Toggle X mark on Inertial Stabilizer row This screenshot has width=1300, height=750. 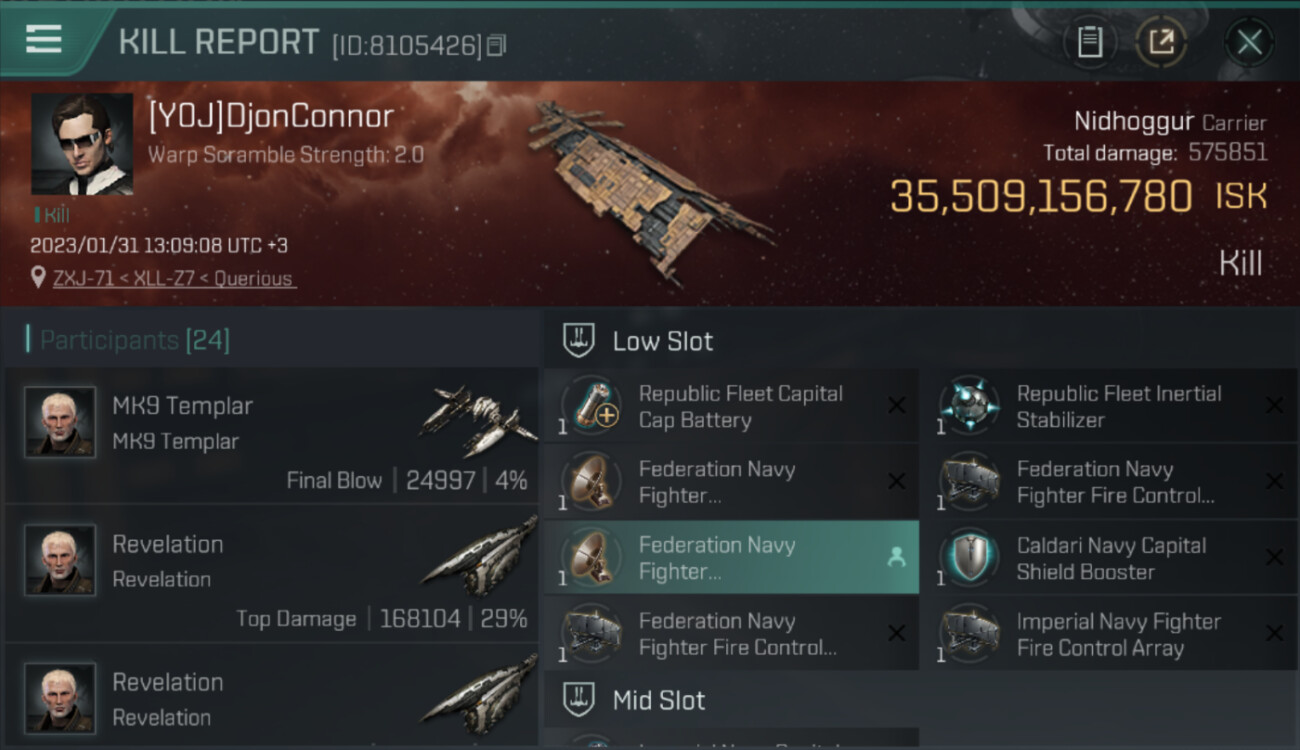coord(1274,405)
